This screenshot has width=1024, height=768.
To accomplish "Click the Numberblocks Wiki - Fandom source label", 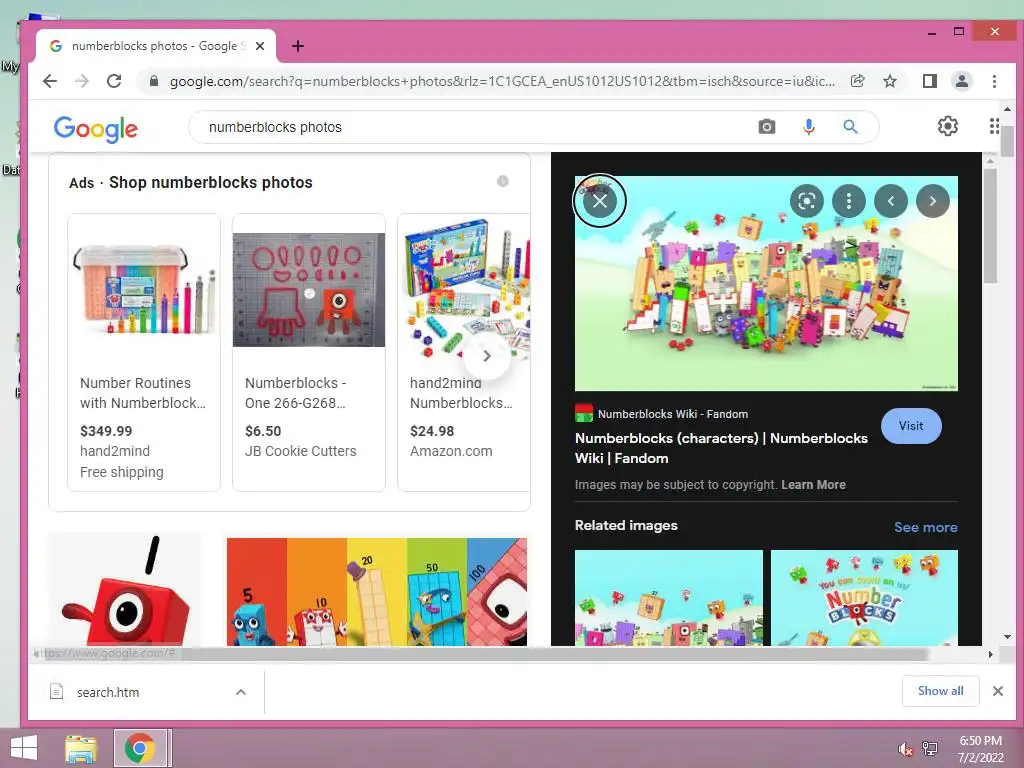I will click(x=673, y=414).
